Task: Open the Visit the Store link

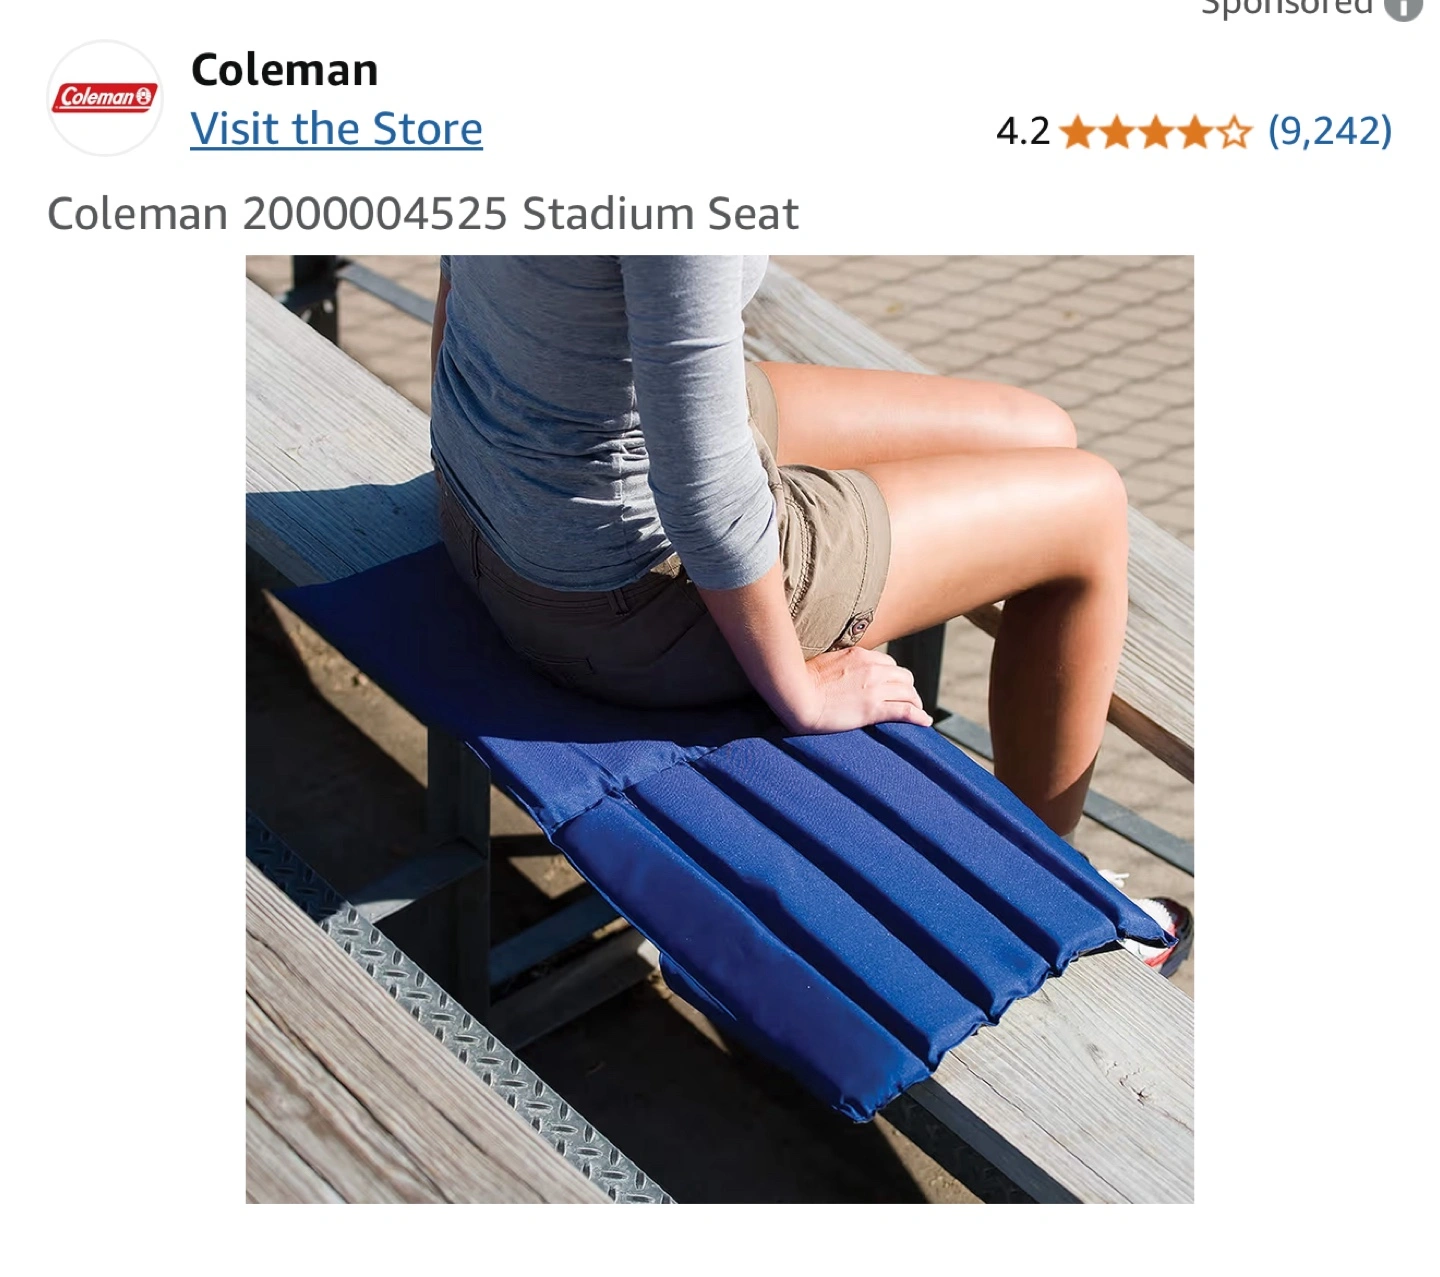Action: (336, 129)
